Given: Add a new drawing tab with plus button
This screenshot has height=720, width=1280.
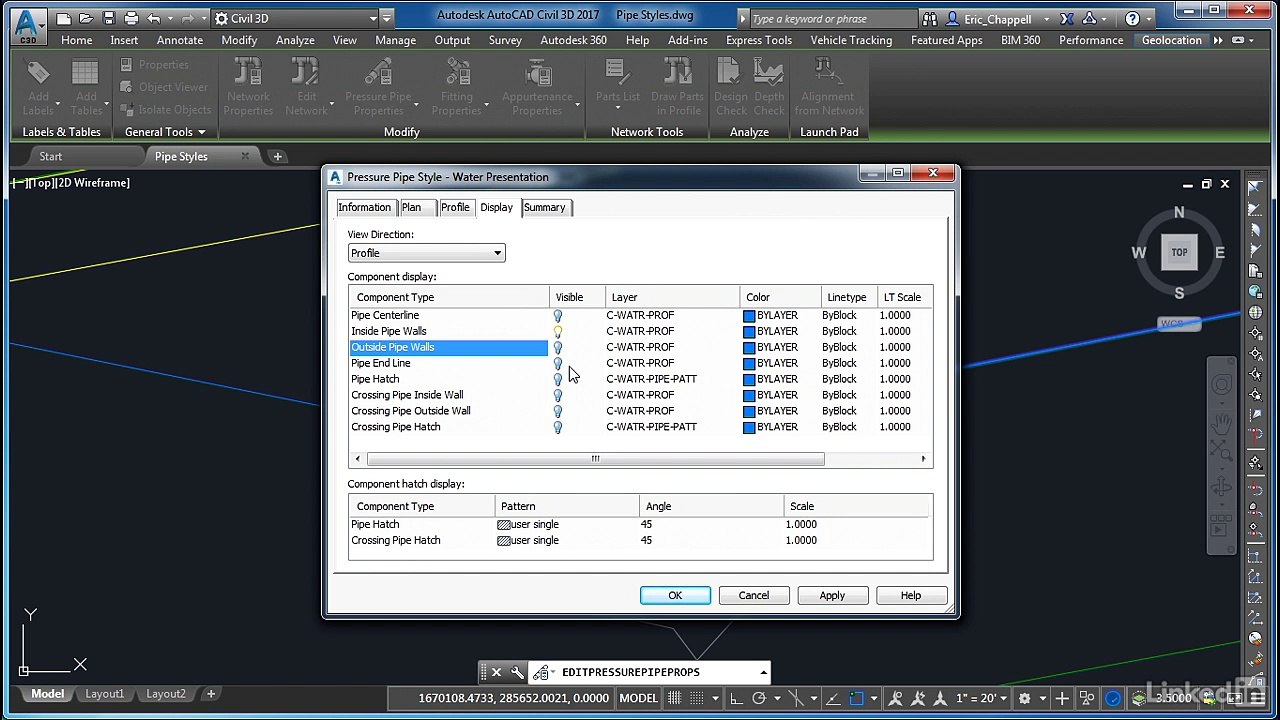Looking at the screenshot, I should point(278,156).
